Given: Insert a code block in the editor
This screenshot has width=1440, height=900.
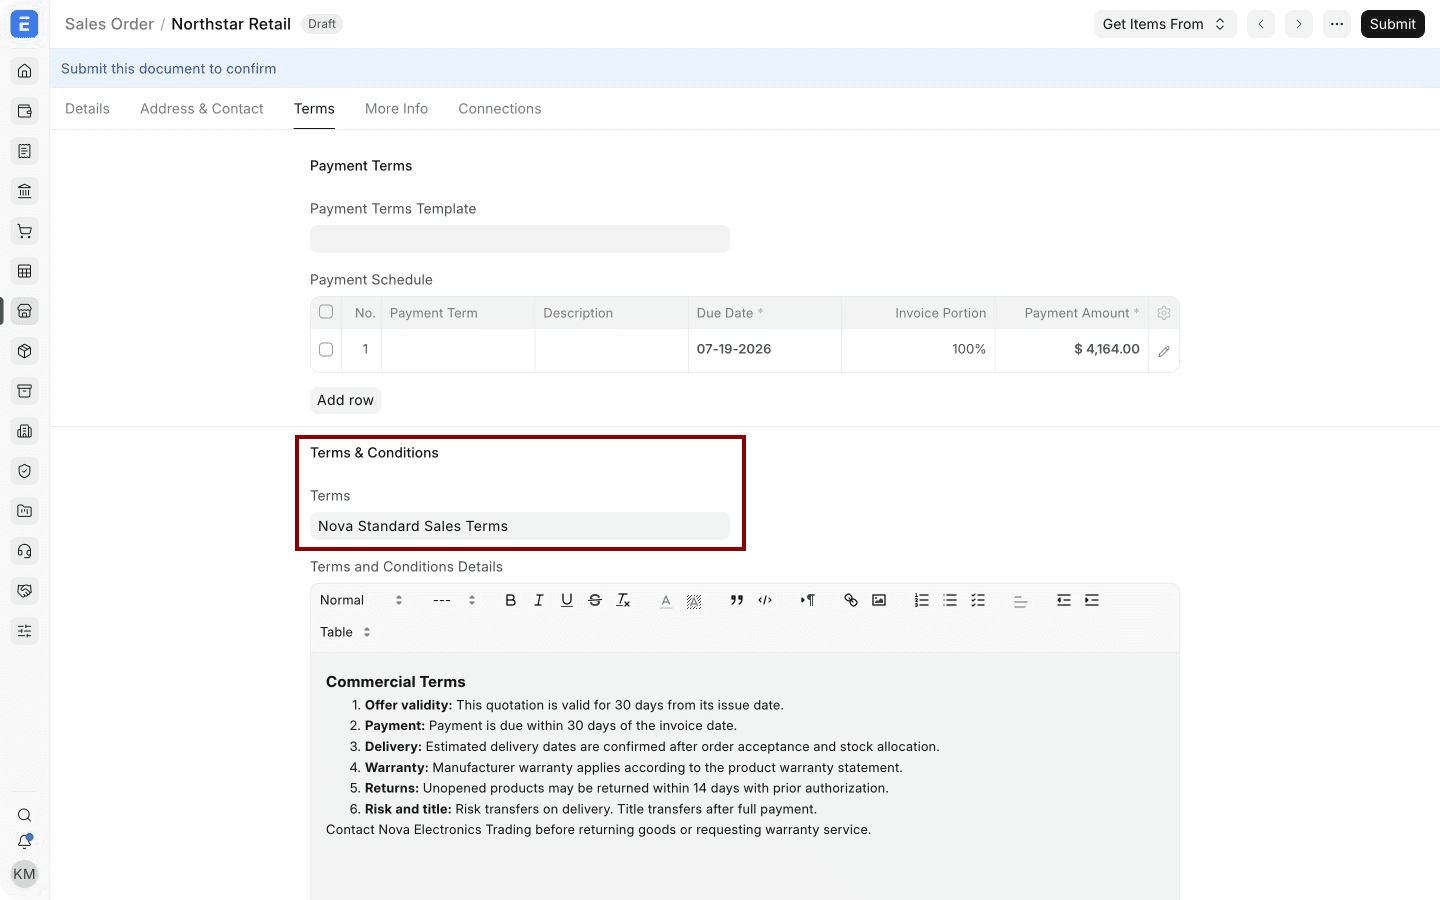Looking at the screenshot, I should click(765, 600).
